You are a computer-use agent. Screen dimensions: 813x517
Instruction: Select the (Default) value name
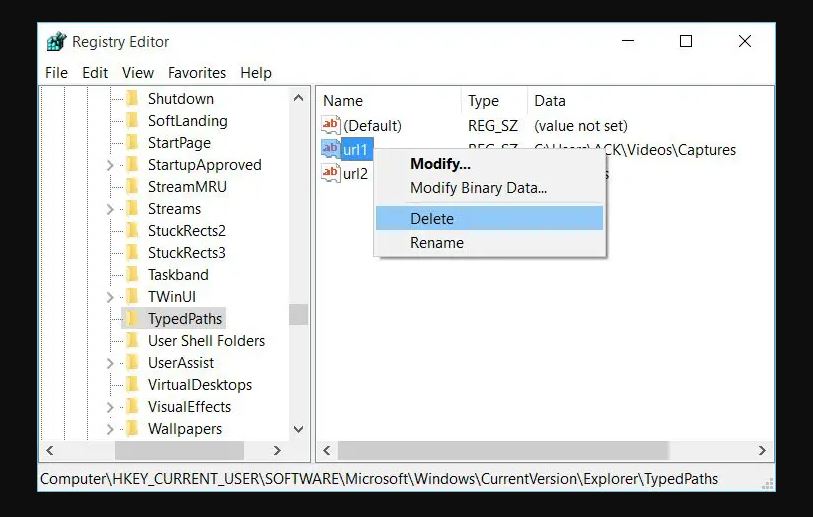(x=372, y=125)
